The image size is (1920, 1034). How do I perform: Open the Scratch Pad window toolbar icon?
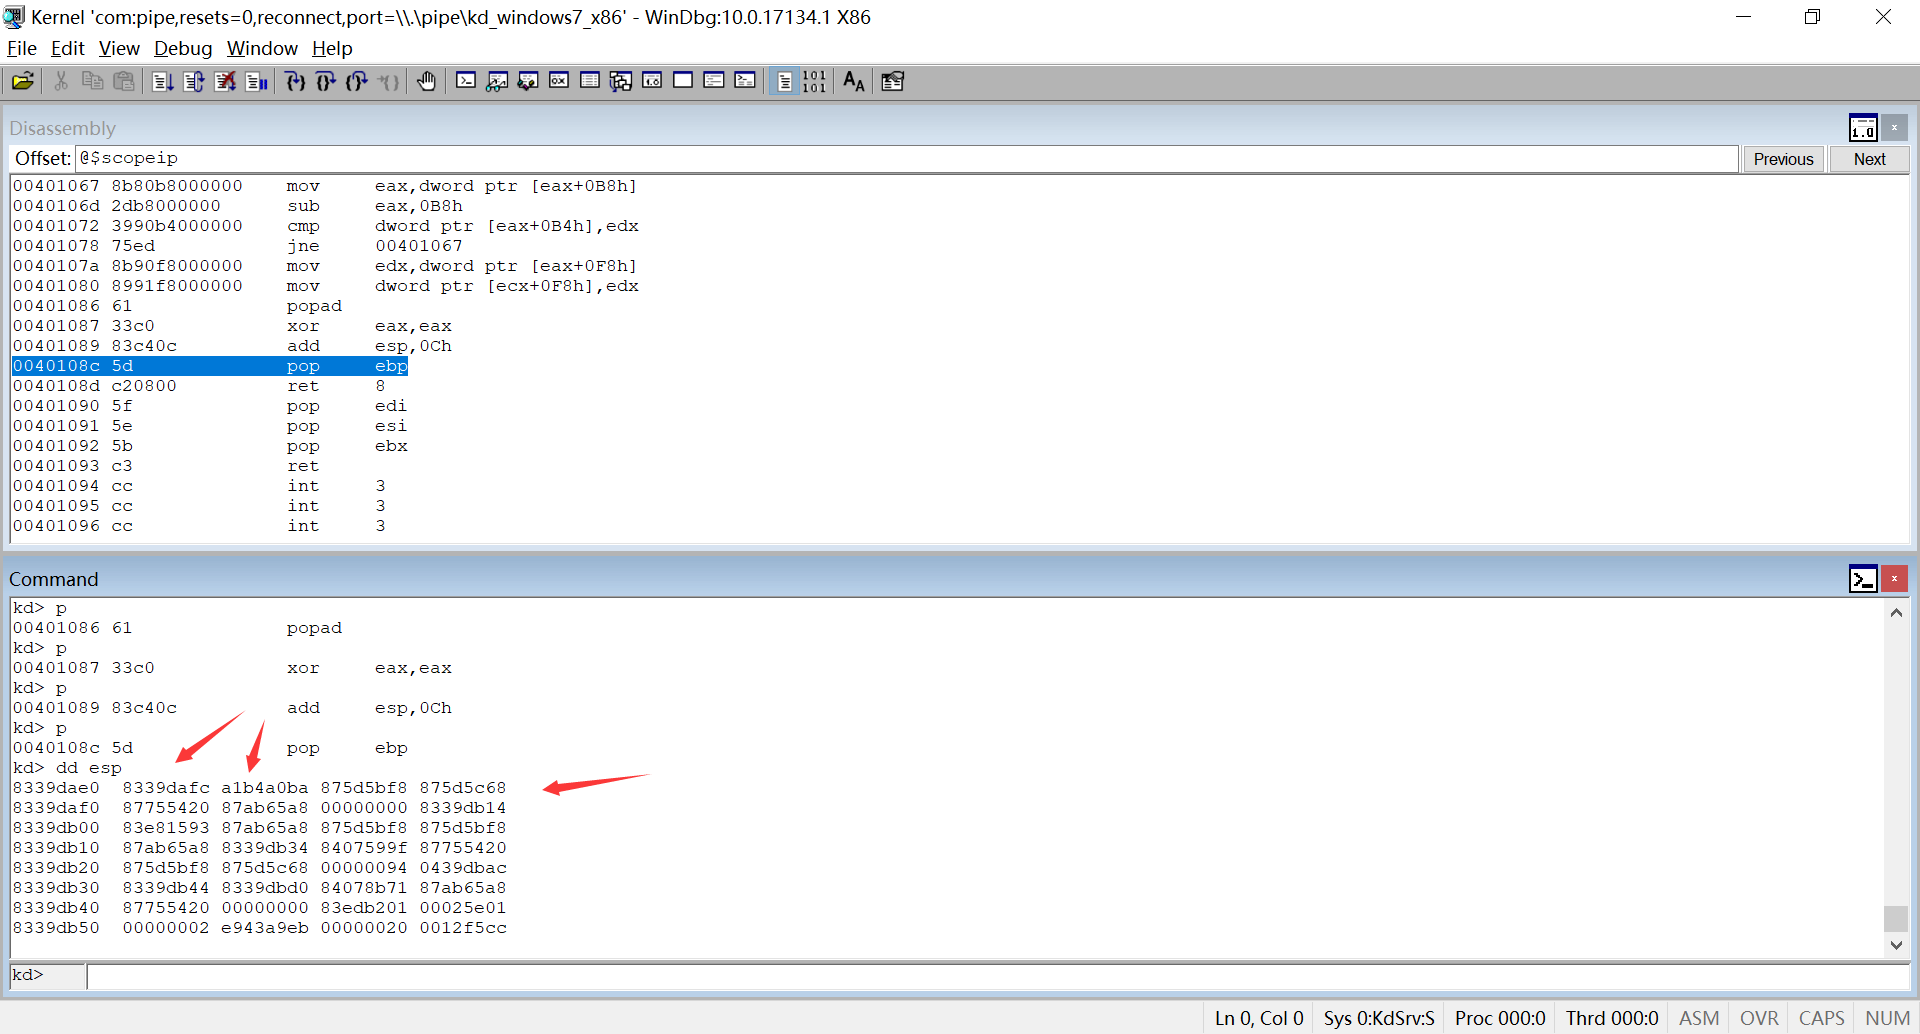pyautogui.click(x=683, y=81)
